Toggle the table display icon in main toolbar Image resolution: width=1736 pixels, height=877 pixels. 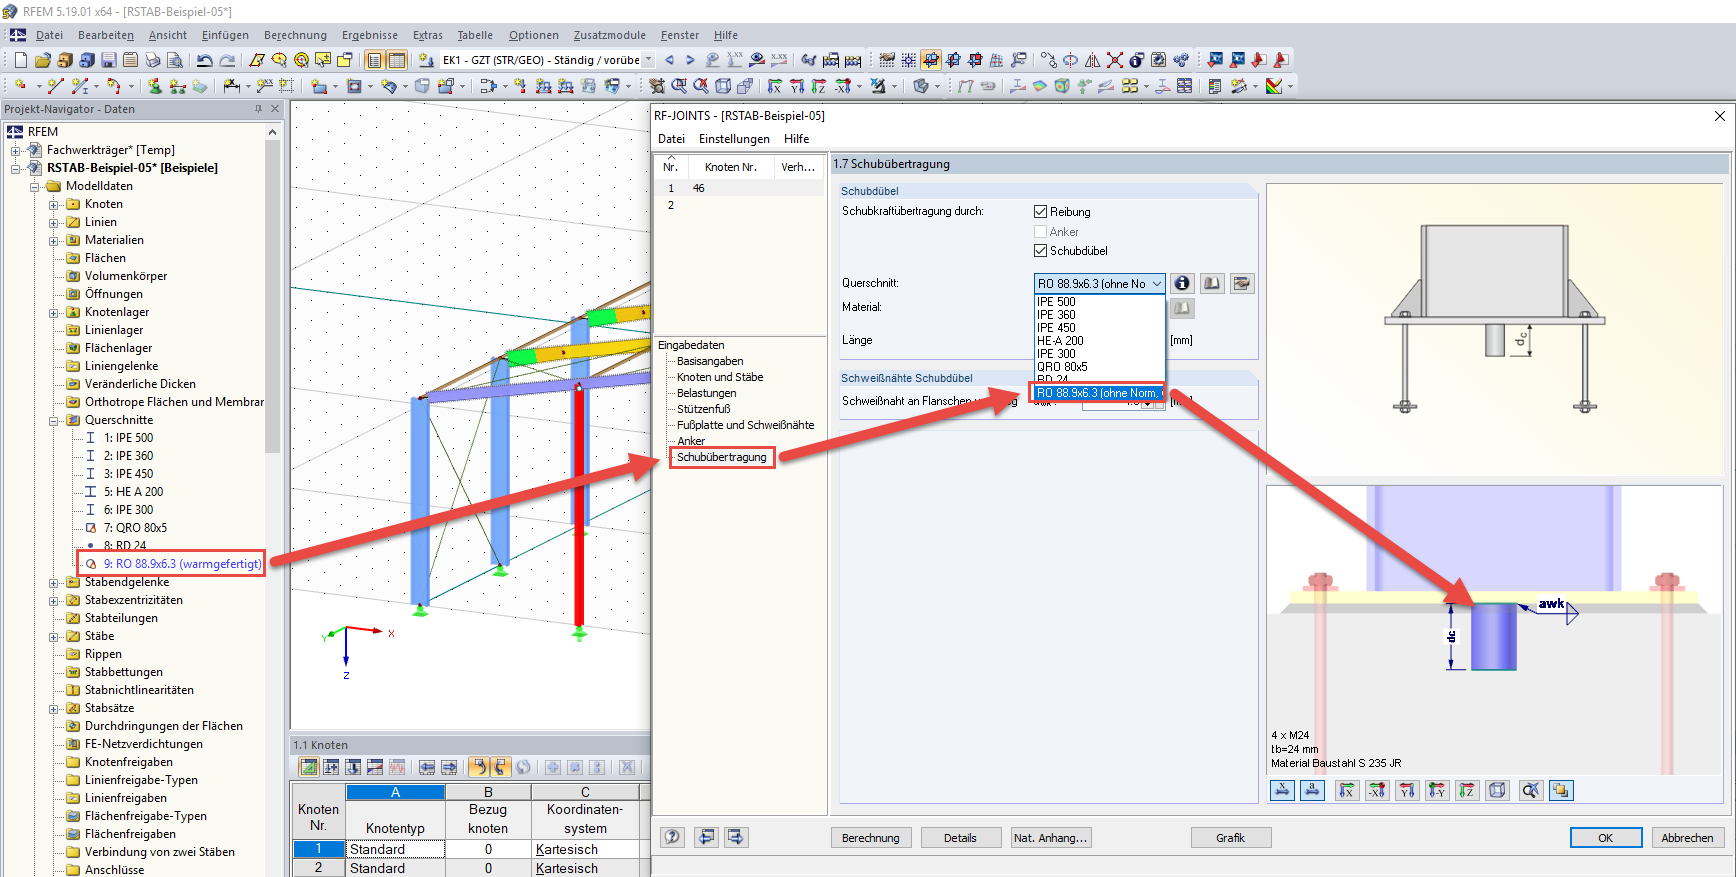(397, 60)
